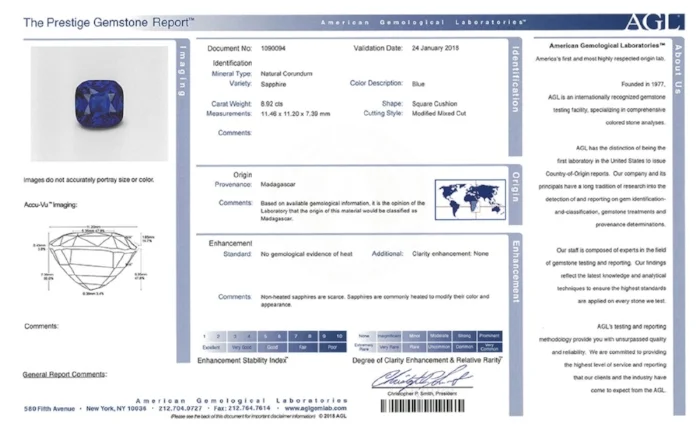Screen dimensions: 700x424
Task: Click the validation date 24 January 2018
Action: pos(435,48)
